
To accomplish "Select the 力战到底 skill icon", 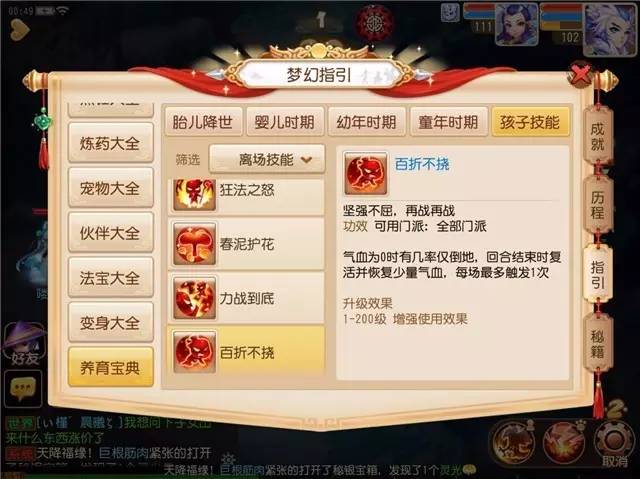I will [x=194, y=298].
